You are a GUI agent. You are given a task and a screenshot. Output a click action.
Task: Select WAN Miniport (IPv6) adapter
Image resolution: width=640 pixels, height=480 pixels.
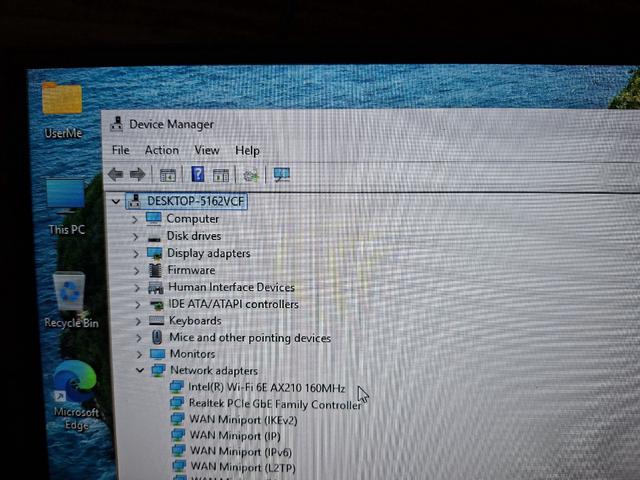[x=241, y=451]
